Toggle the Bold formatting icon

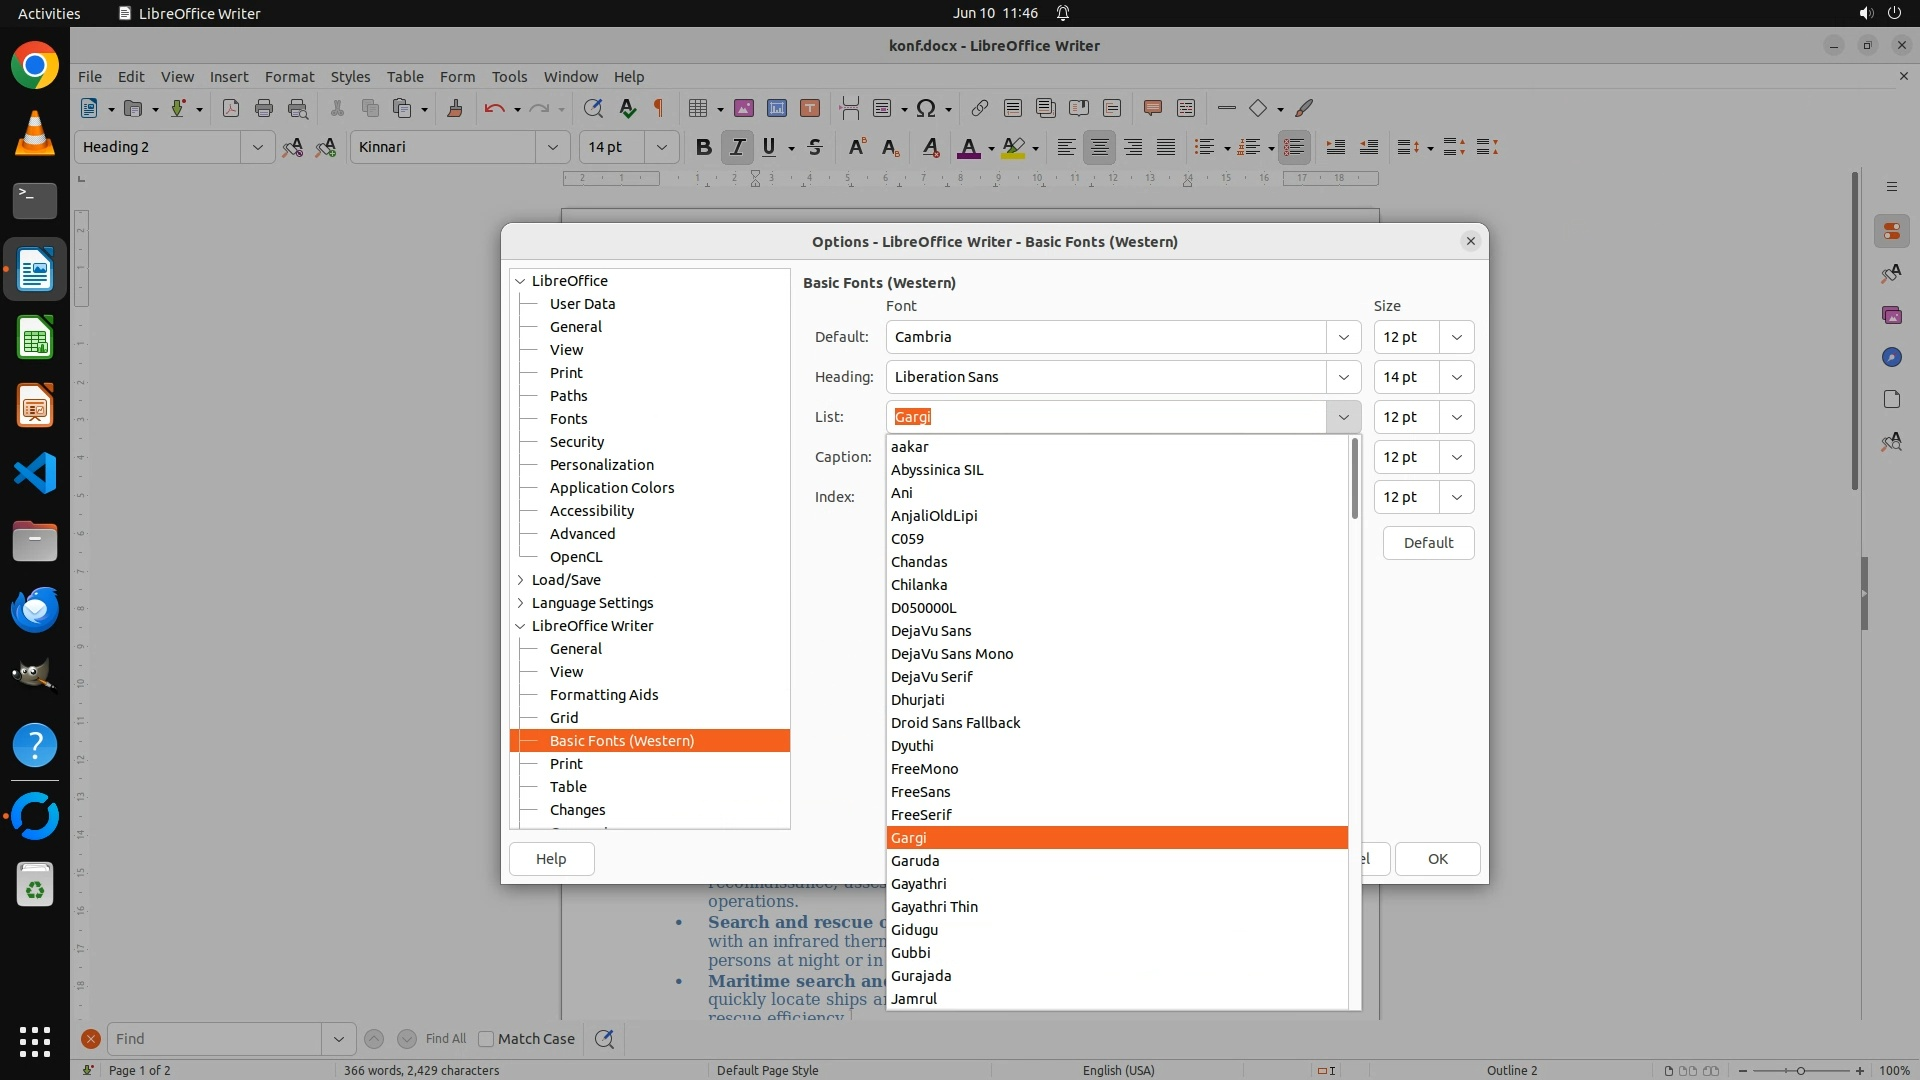703,148
